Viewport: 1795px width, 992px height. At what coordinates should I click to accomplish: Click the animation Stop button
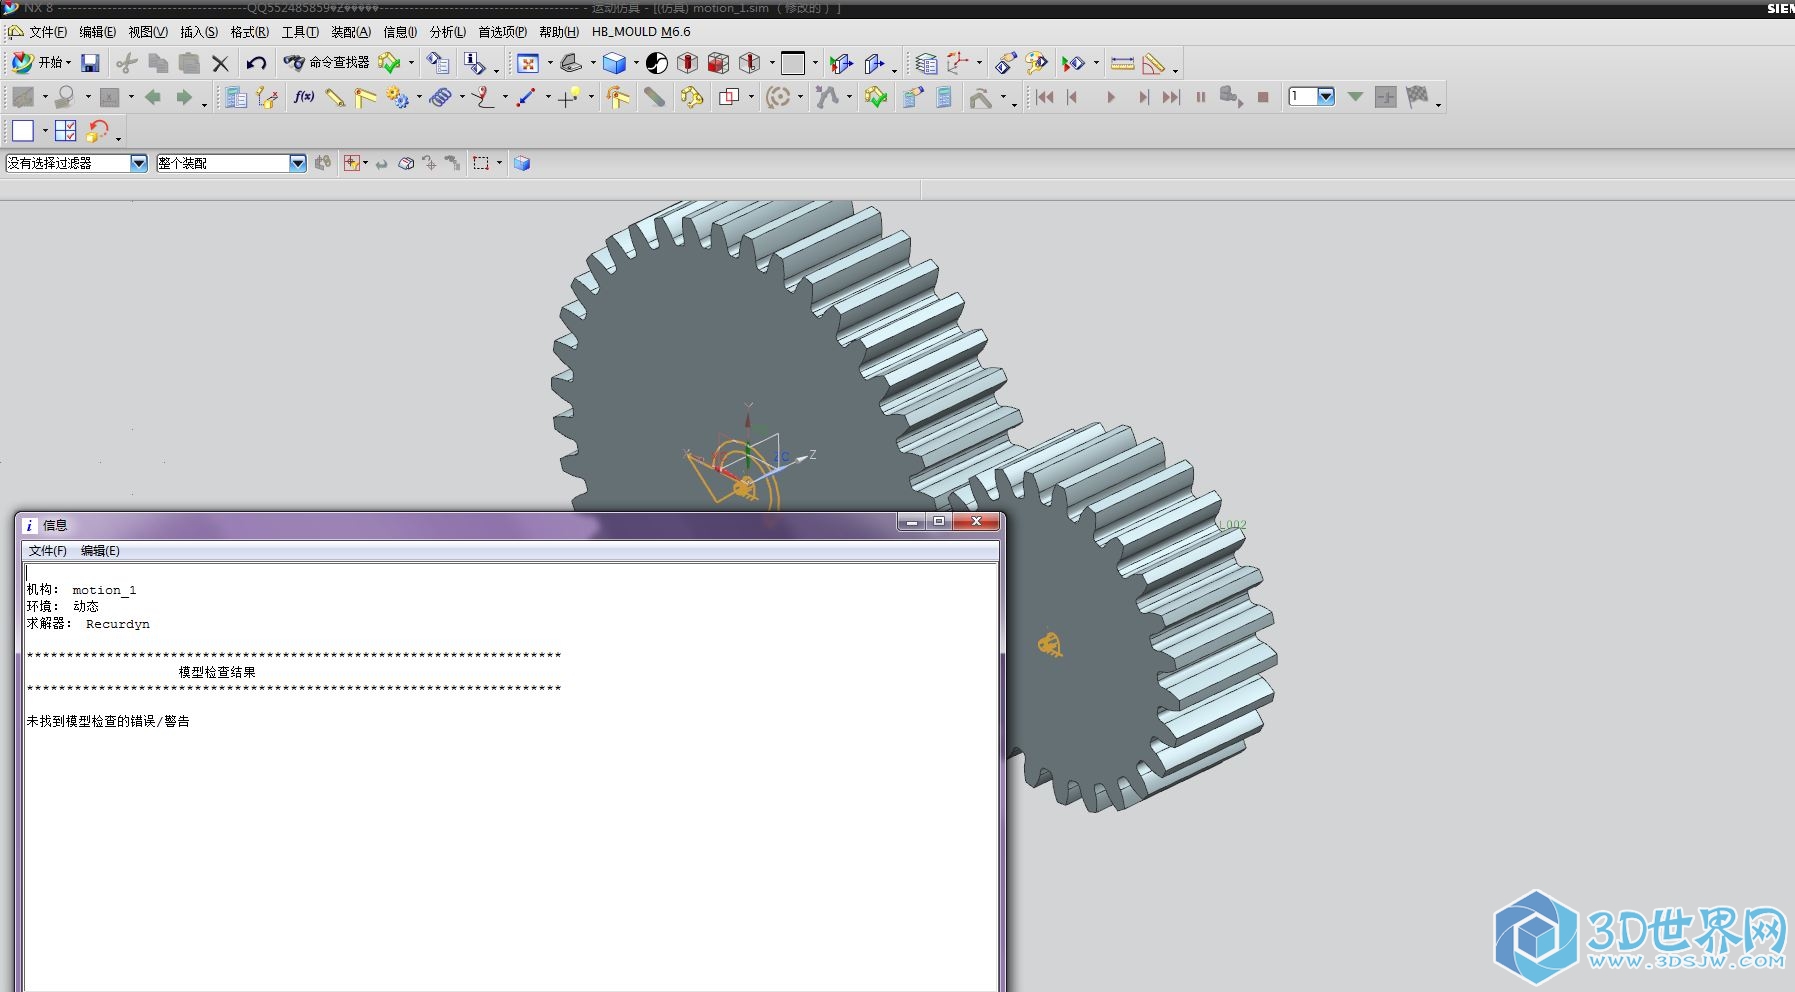click(1263, 97)
